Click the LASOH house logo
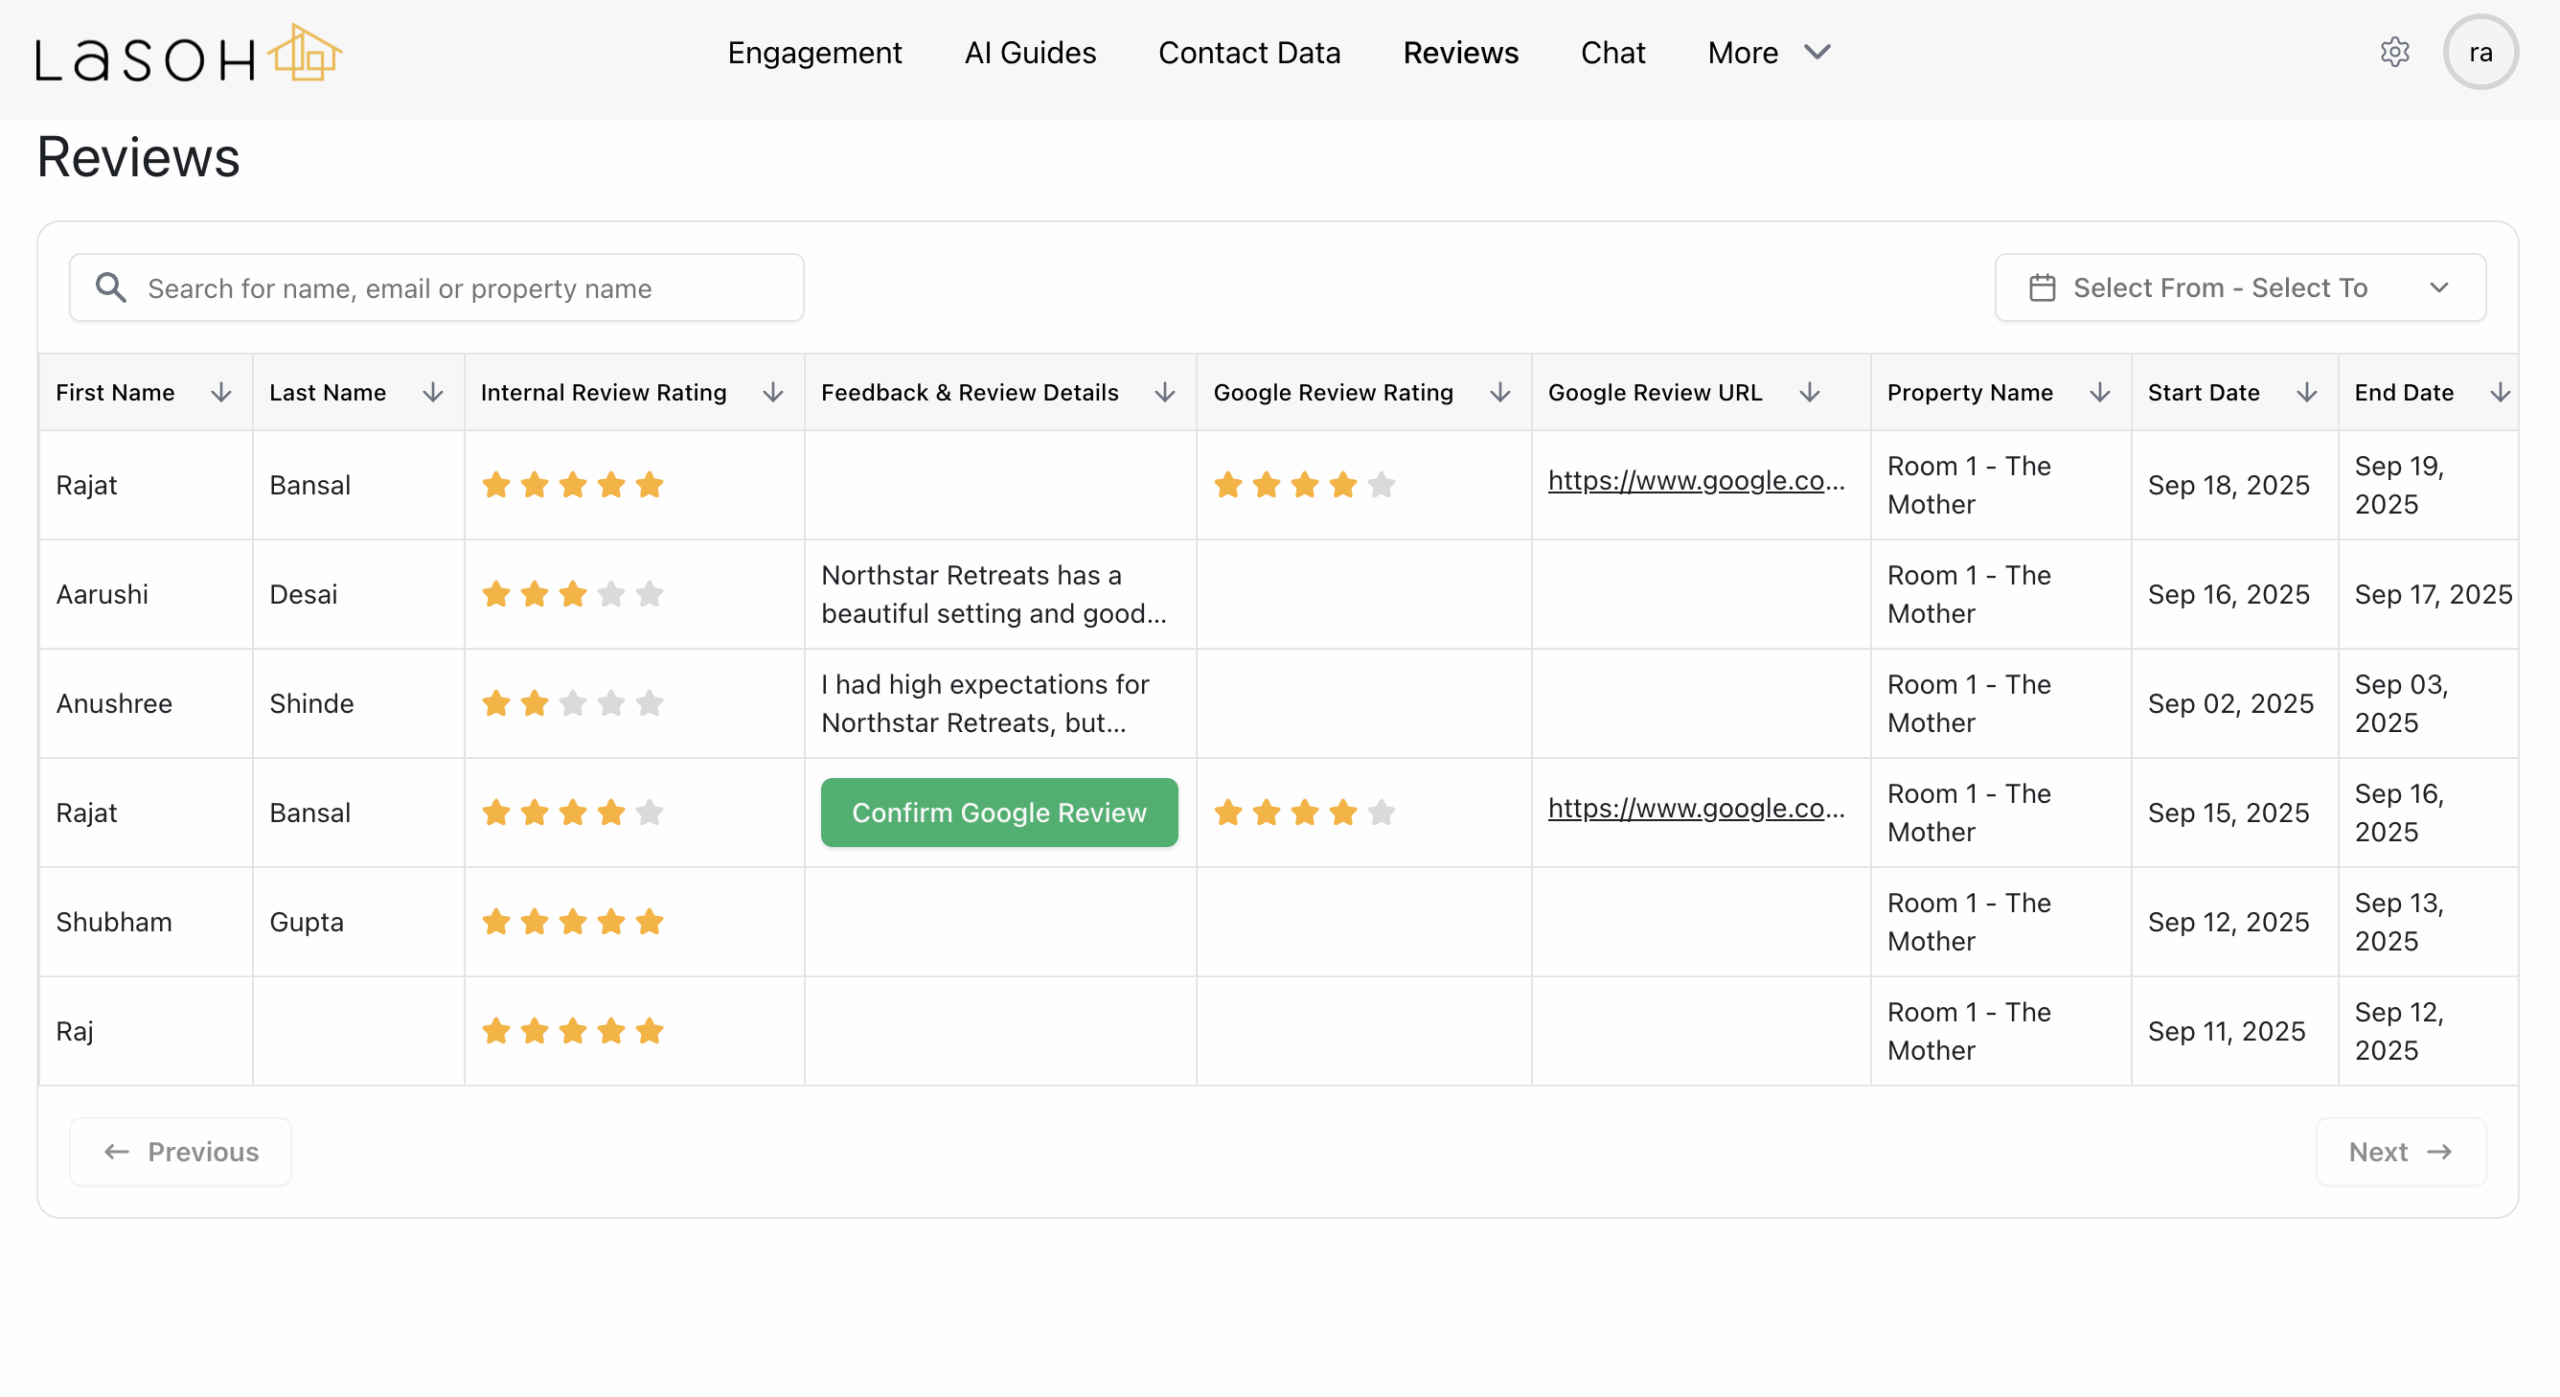The height and width of the screenshot is (1397, 2560). [x=188, y=54]
